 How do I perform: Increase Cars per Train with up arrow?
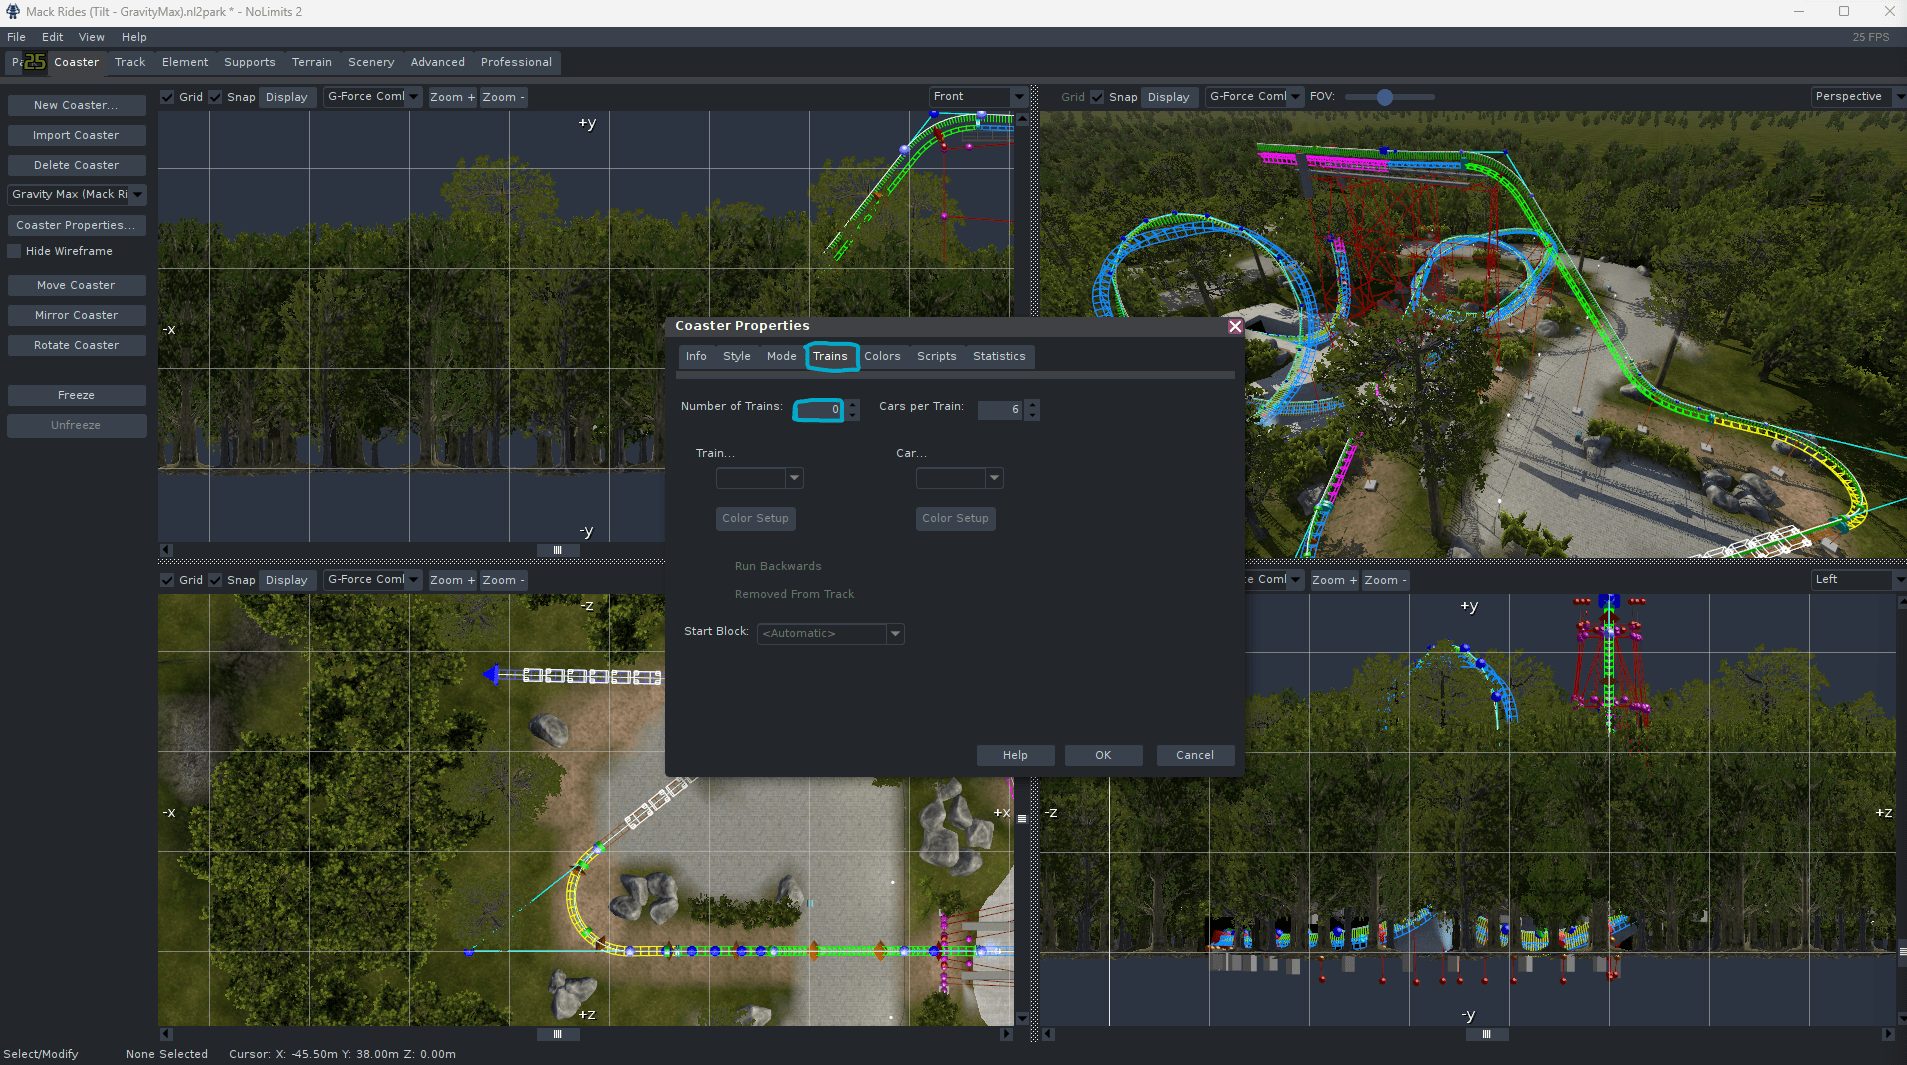point(1033,404)
